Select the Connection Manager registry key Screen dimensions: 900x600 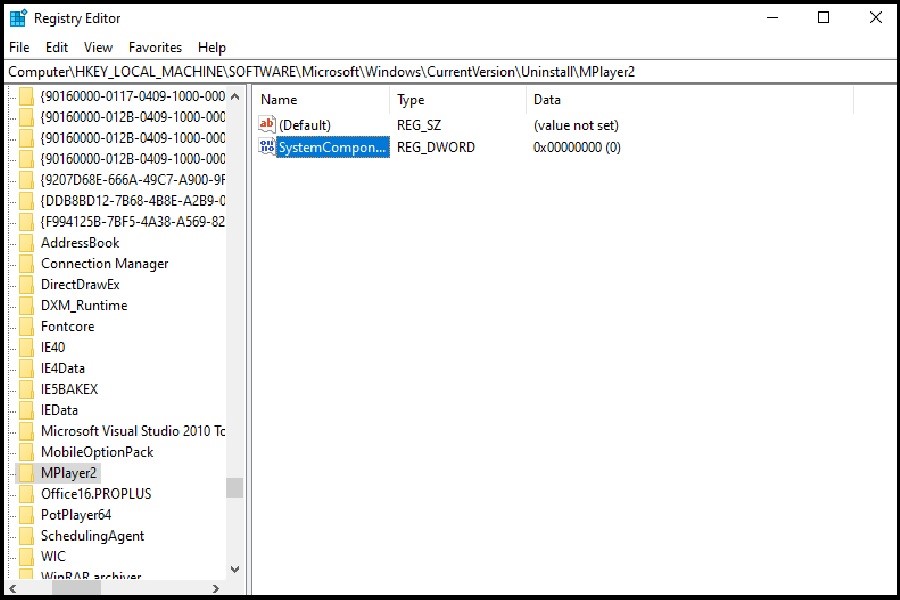(x=104, y=264)
